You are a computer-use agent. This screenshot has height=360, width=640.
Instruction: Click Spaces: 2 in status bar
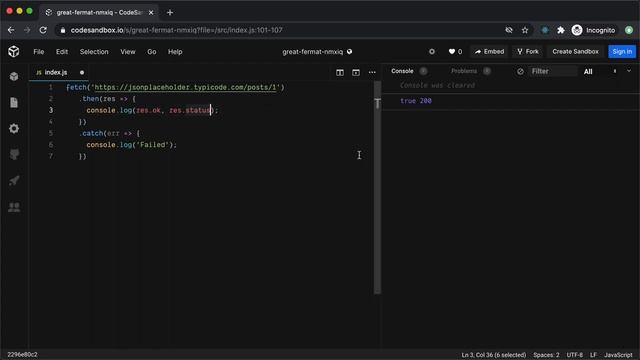pyautogui.click(x=546, y=355)
